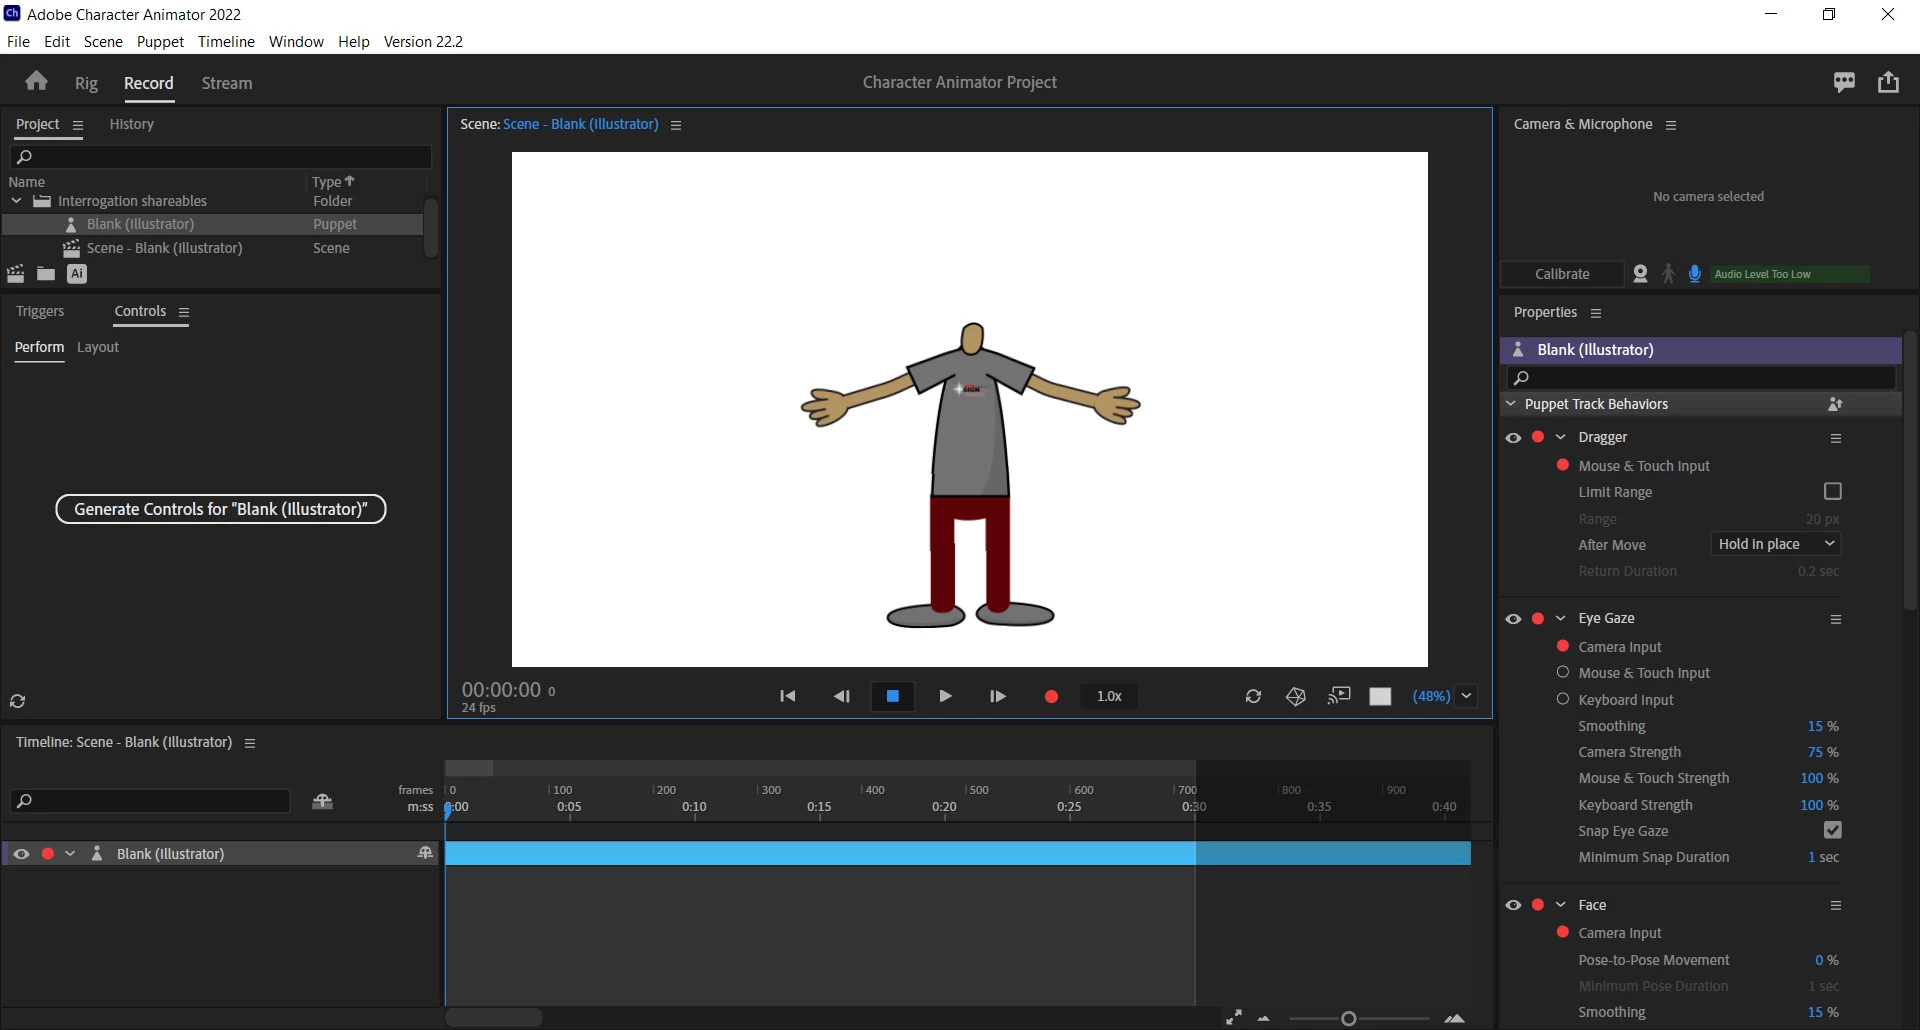Image resolution: width=1920 pixels, height=1030 pixels.
Task: Go to start of scene
Action: pyautogui.click(x=788, y=696)
